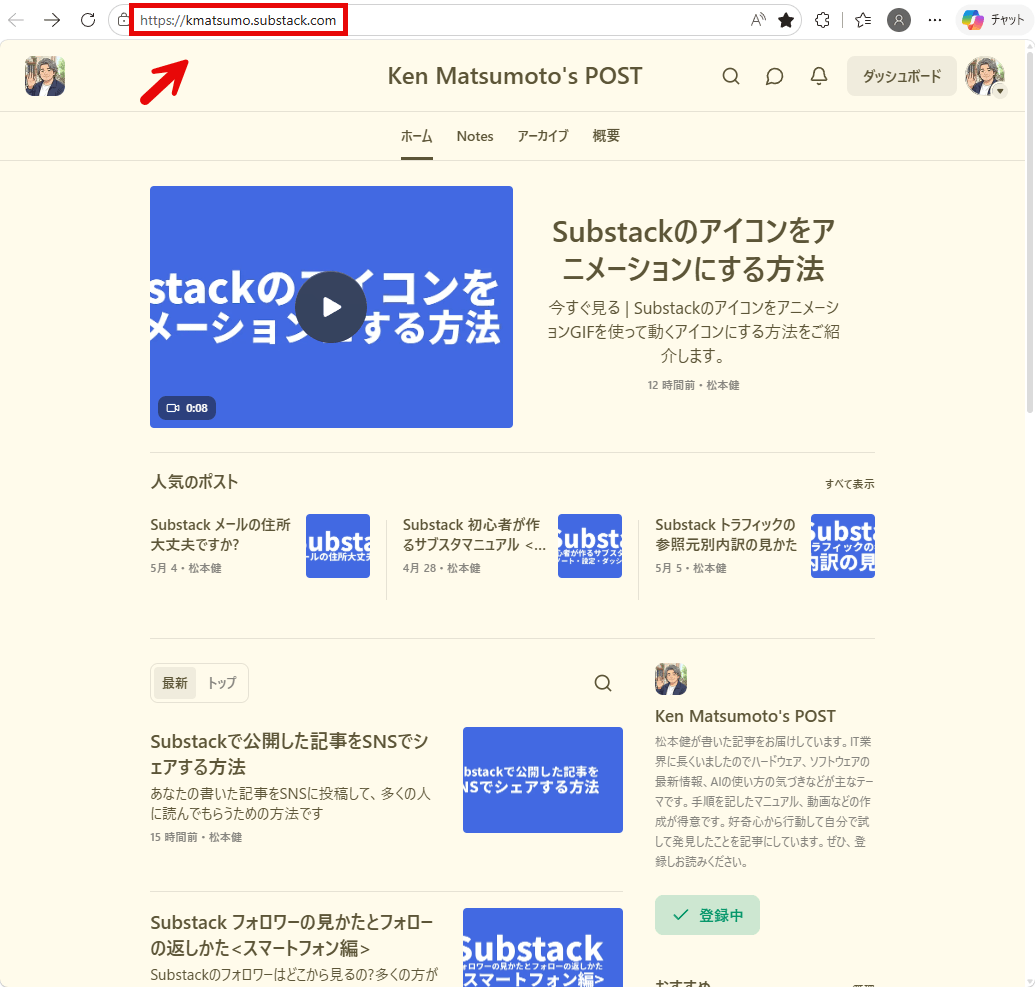Open the browser profile avatar

pos(898,20)
